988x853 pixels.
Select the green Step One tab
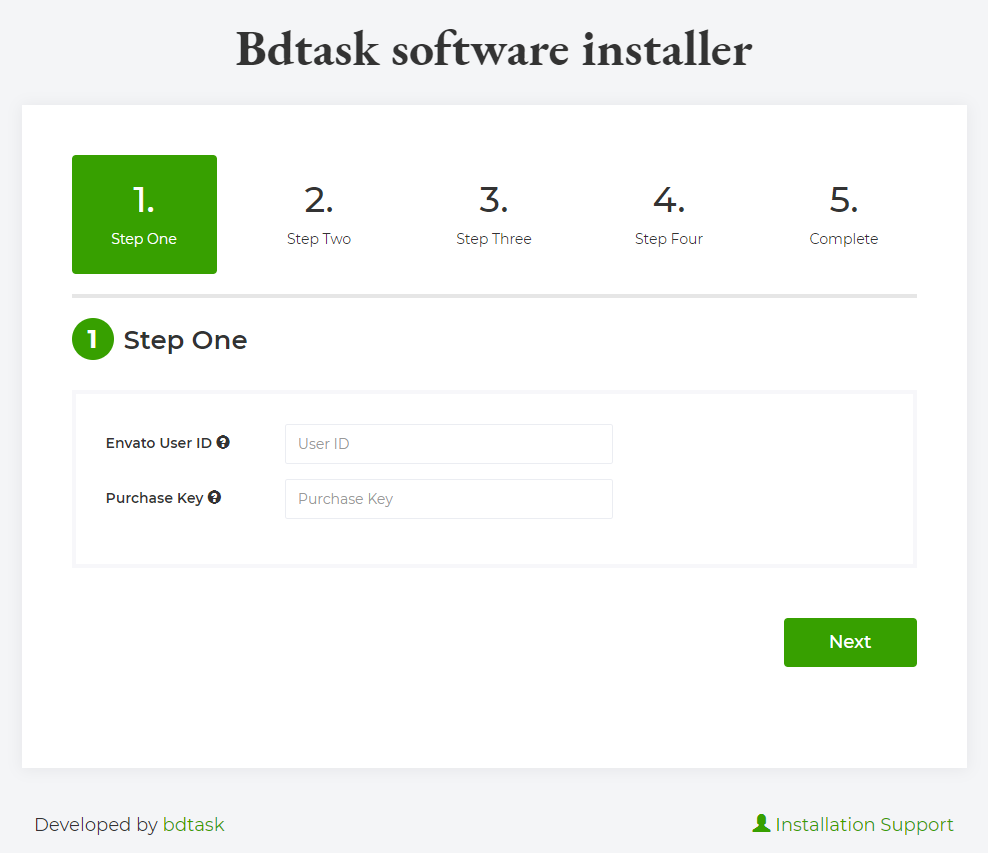(x=144, y=214)
